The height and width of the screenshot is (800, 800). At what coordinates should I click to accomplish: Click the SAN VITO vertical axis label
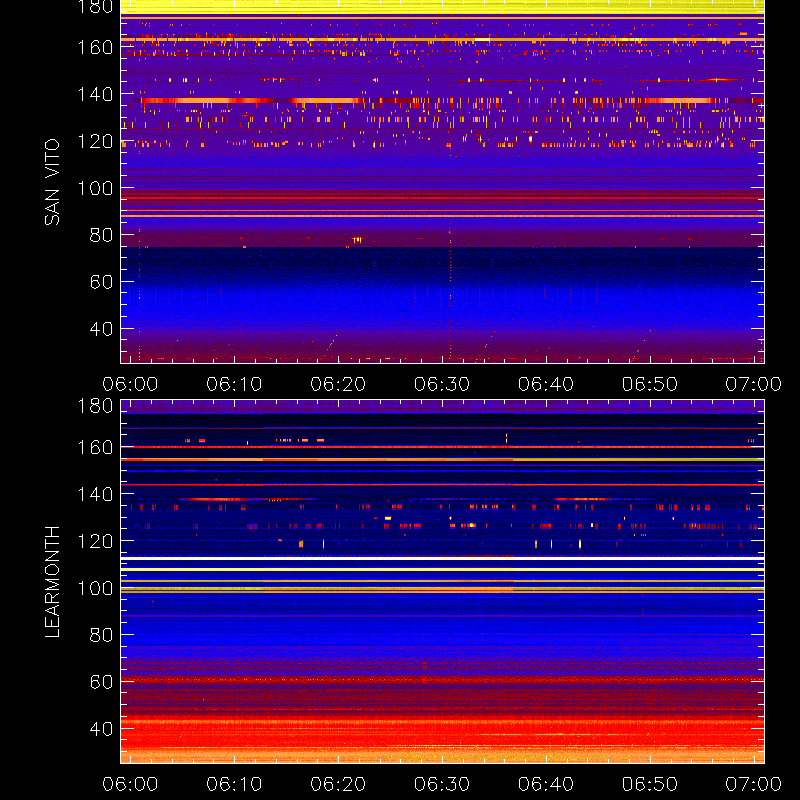point(52,182)
